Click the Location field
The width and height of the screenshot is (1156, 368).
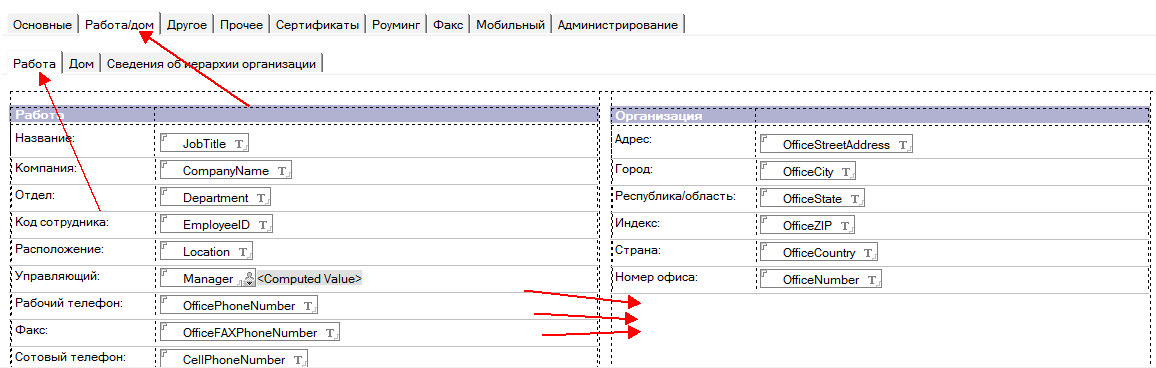206,251
